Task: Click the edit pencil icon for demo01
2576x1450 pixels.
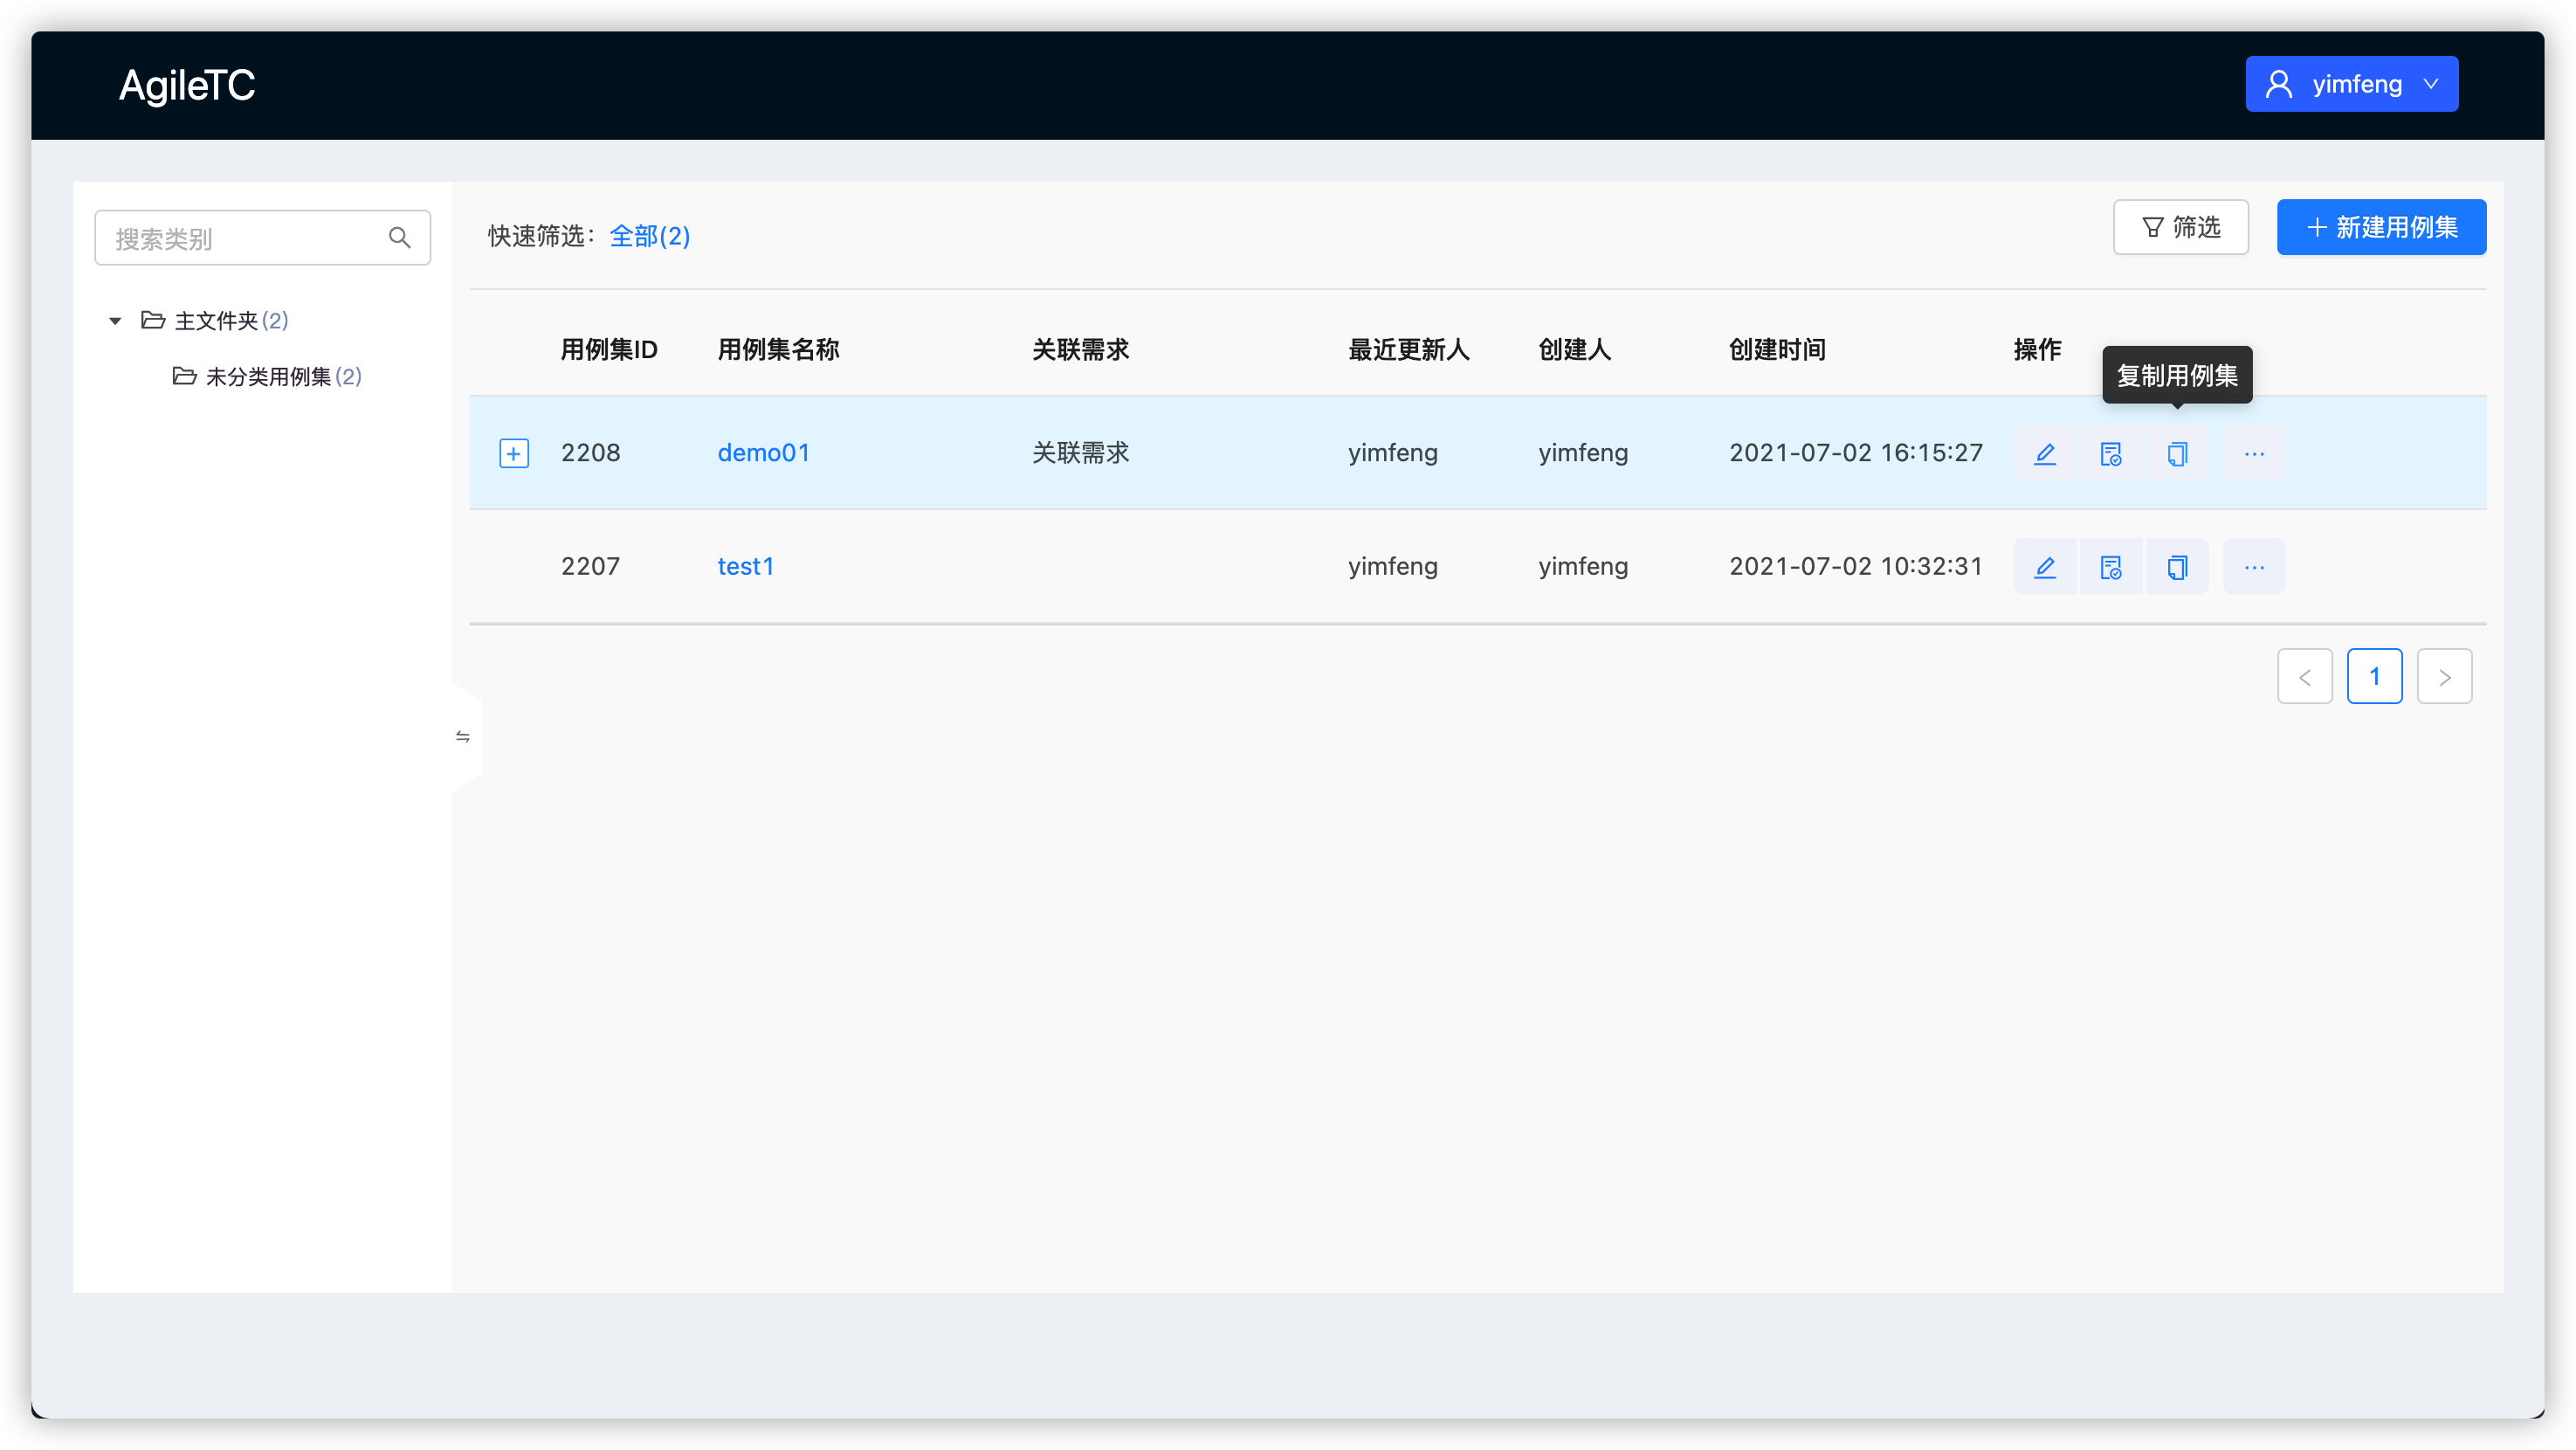Action: click(x=2045, y=454)
